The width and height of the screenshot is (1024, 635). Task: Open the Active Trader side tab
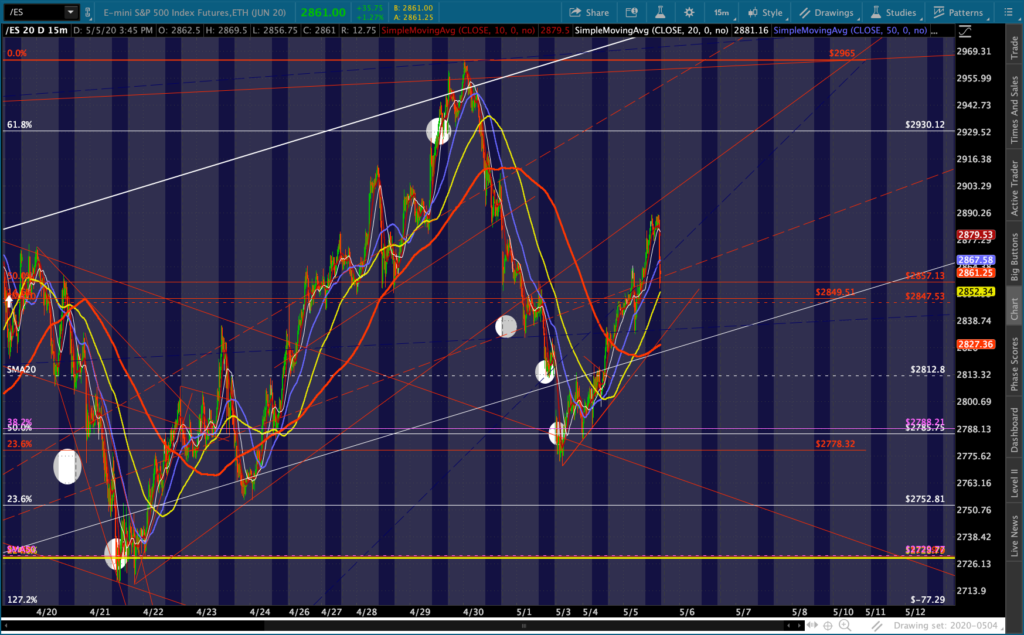[1014, 188]
